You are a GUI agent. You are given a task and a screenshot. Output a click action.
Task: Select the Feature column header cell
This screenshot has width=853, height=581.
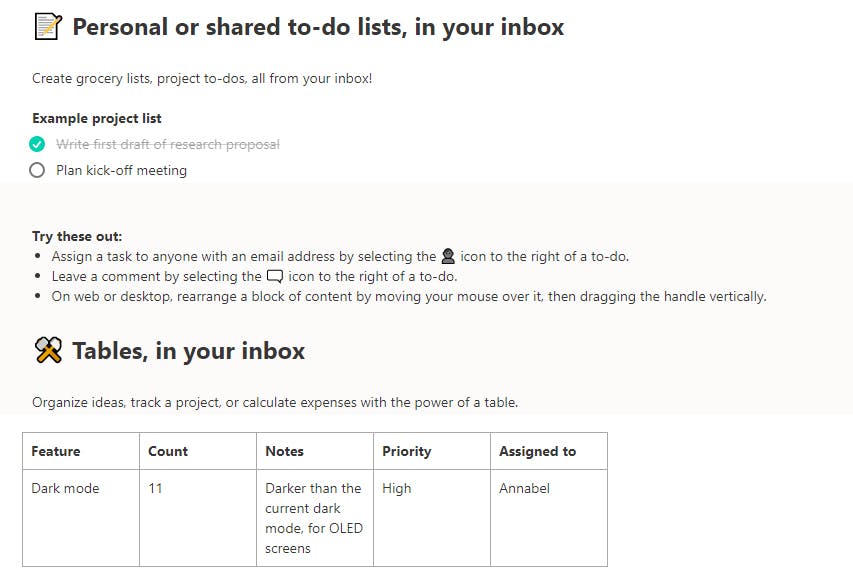coord(80,451)
